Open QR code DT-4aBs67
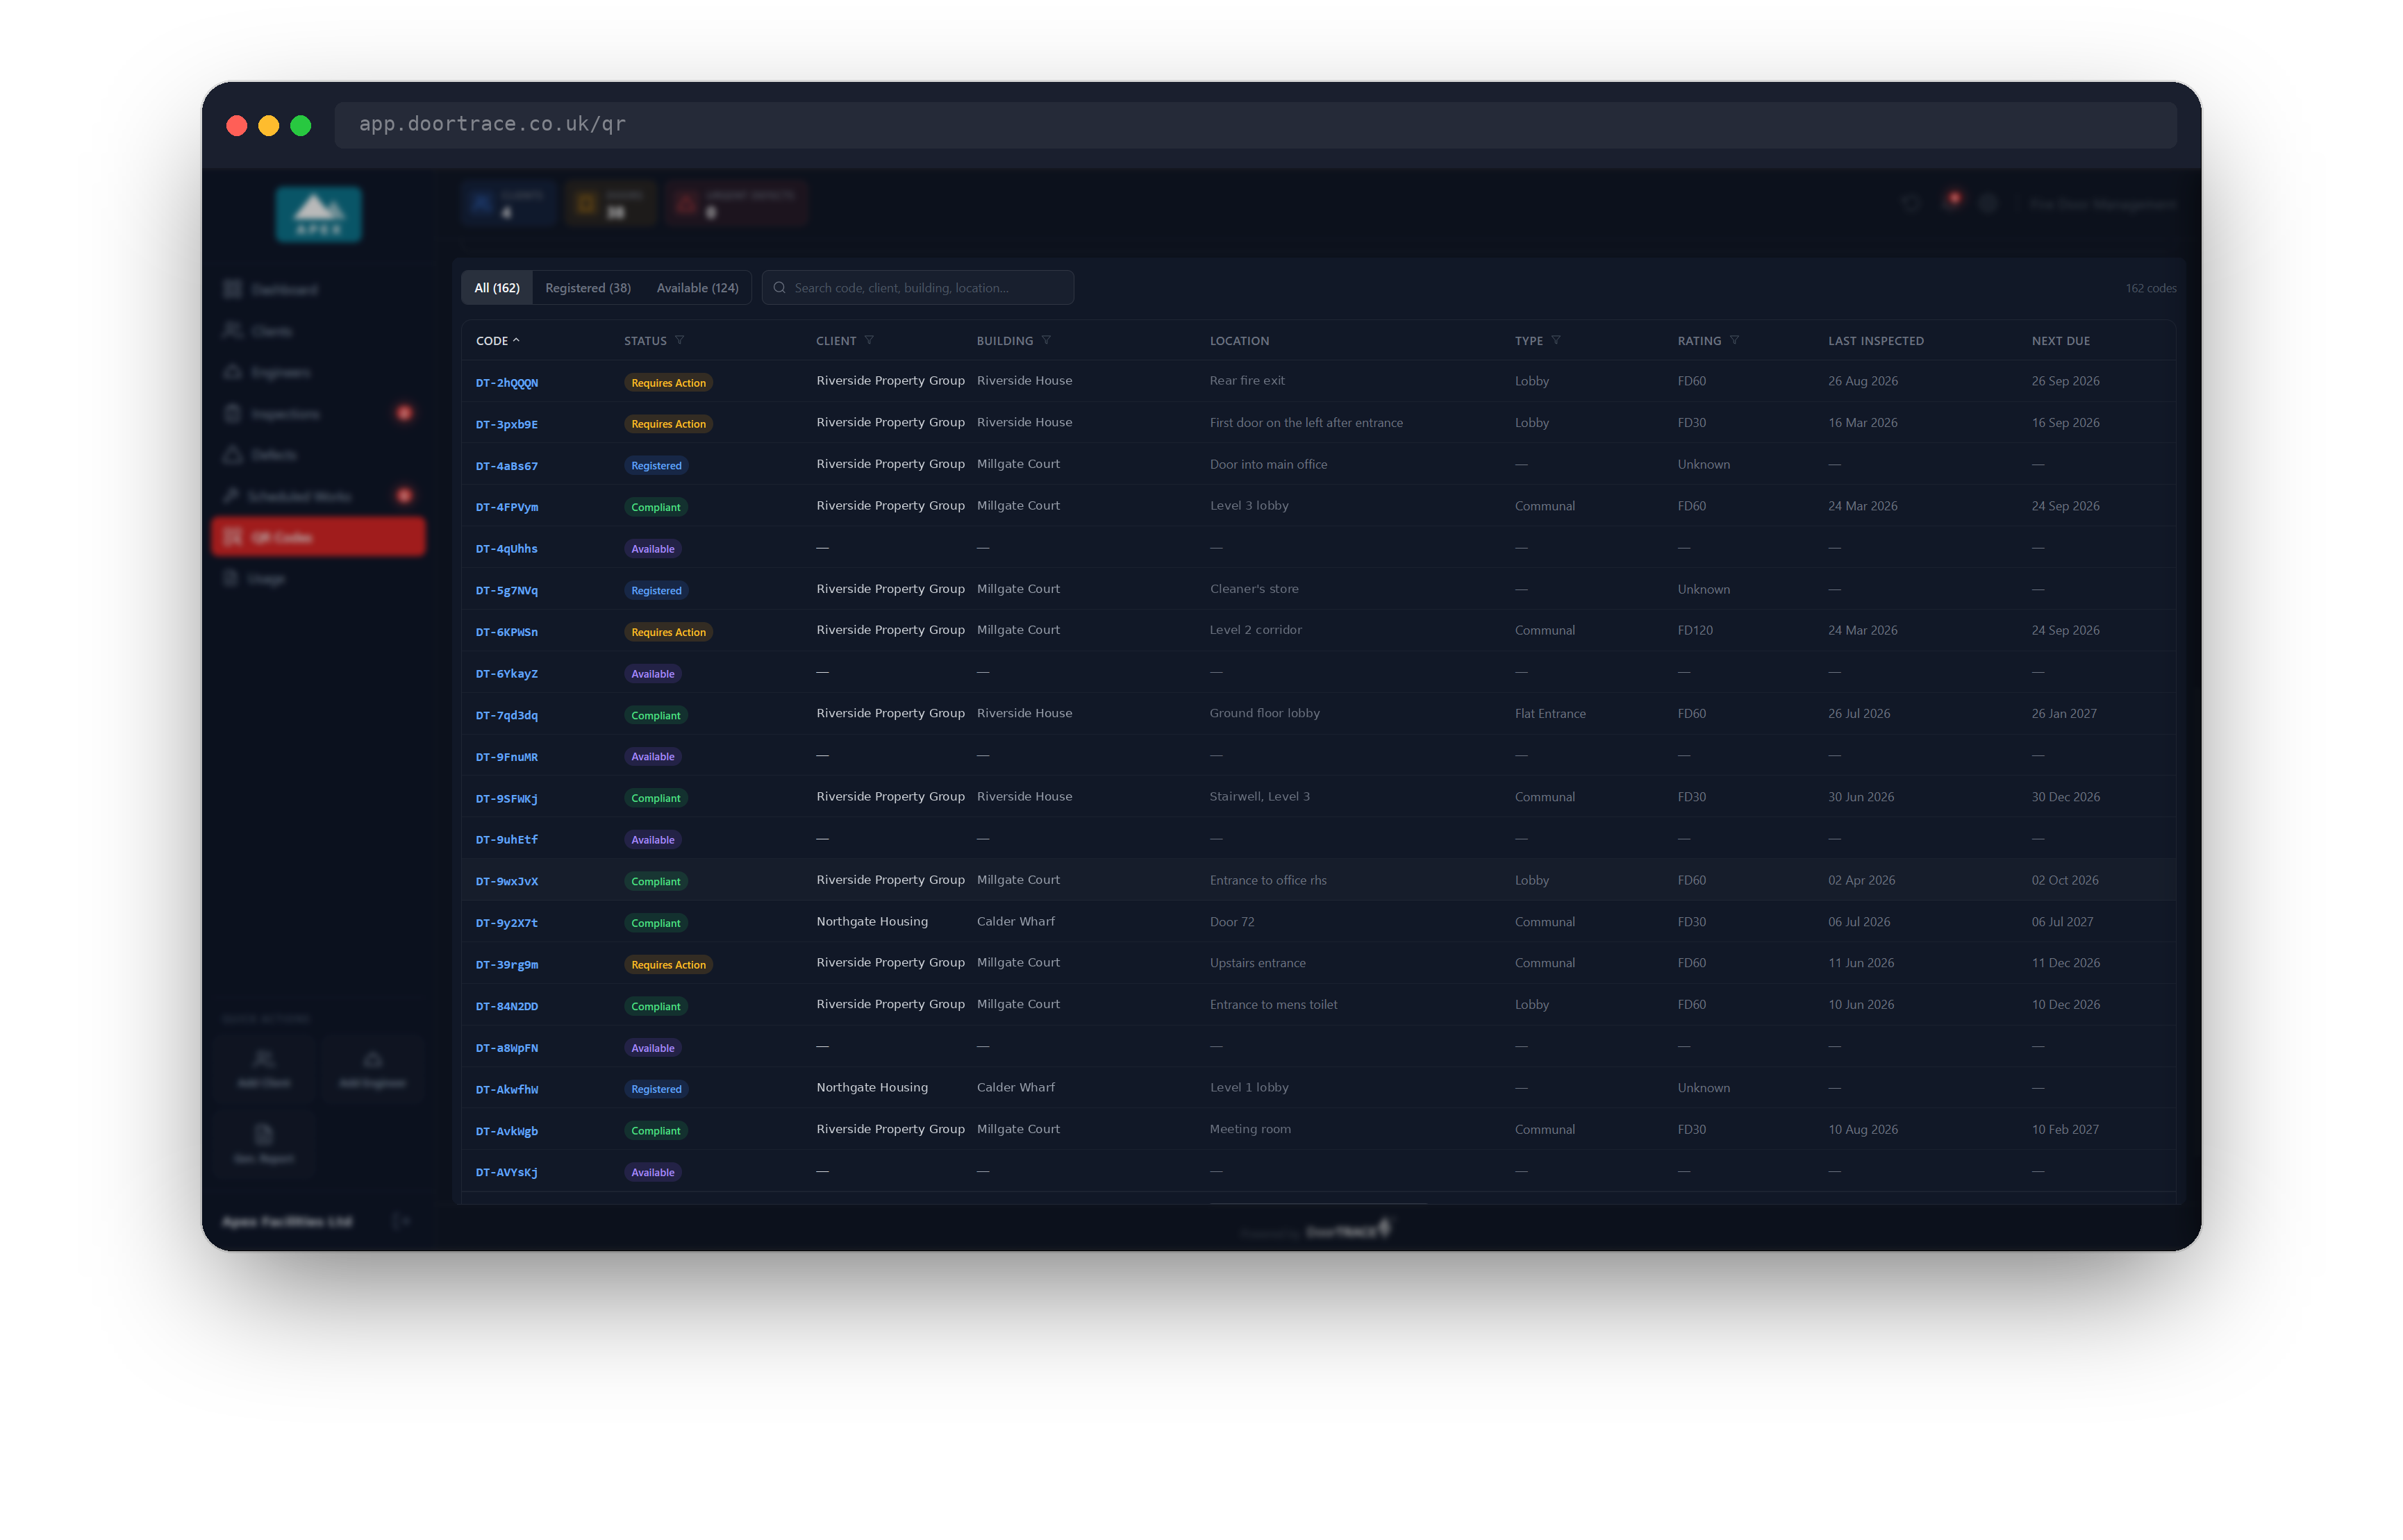The image size is (2403, 1540). pyautogui.click(x=507, y=466)
